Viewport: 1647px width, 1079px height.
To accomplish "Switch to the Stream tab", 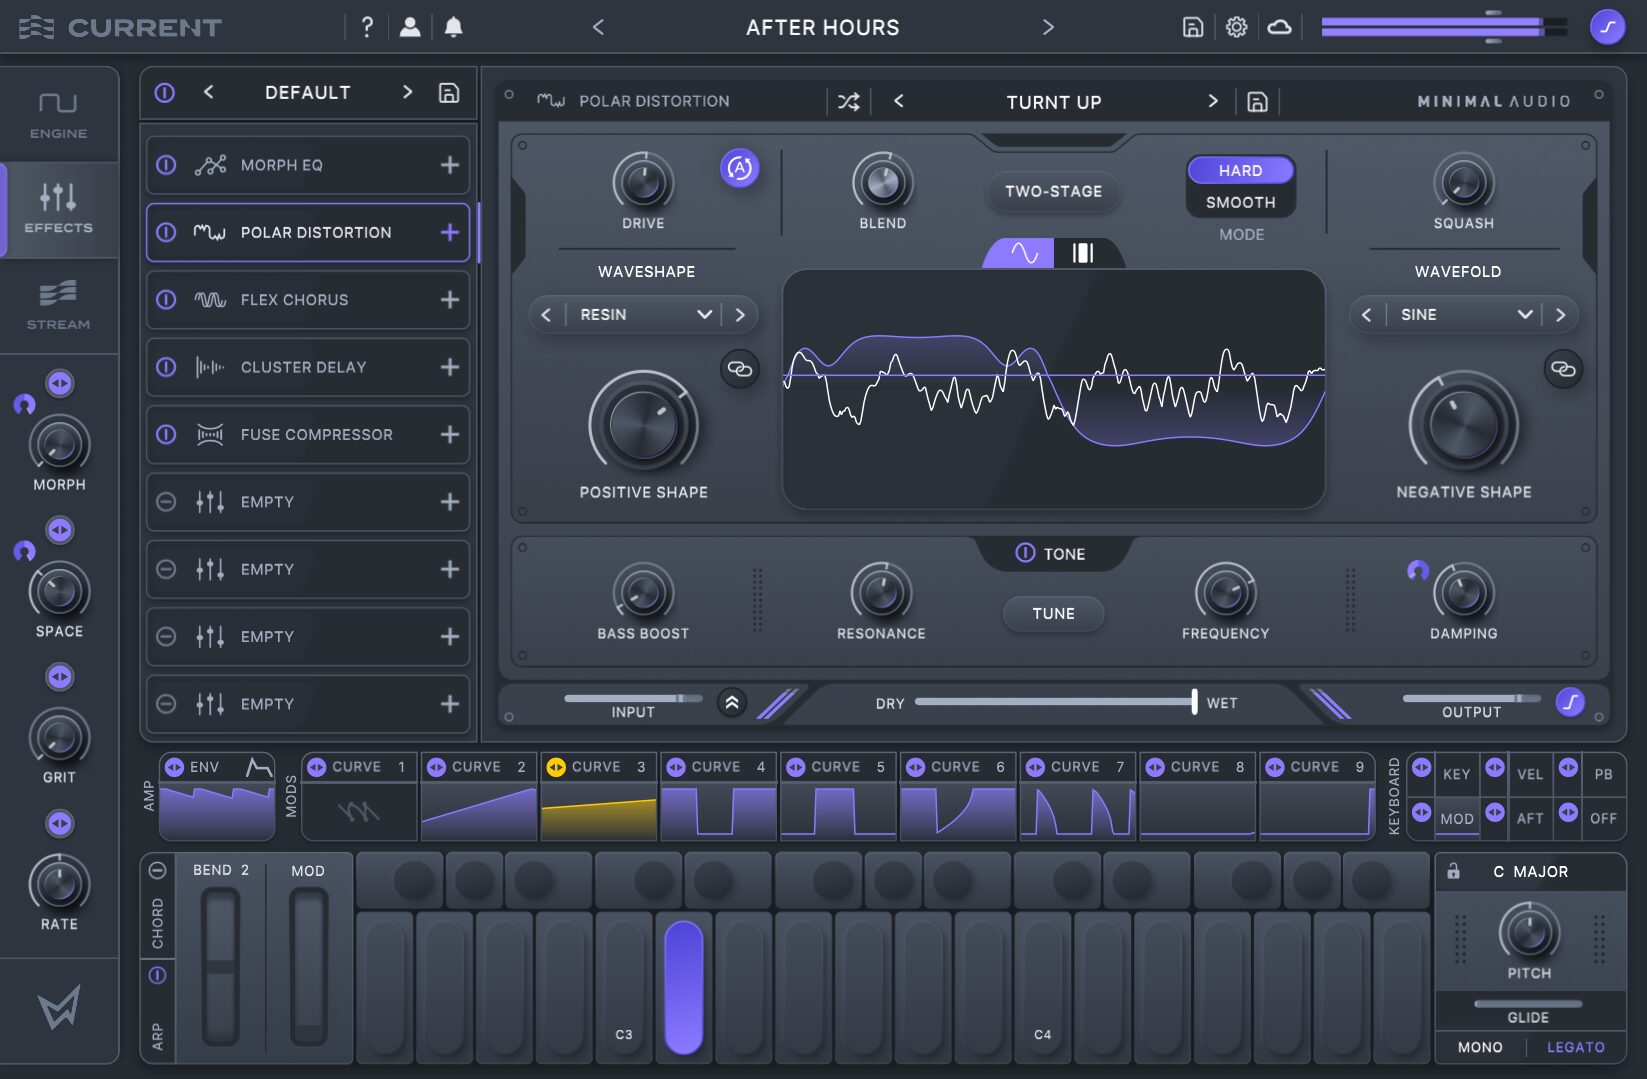I will click(58, 305).
